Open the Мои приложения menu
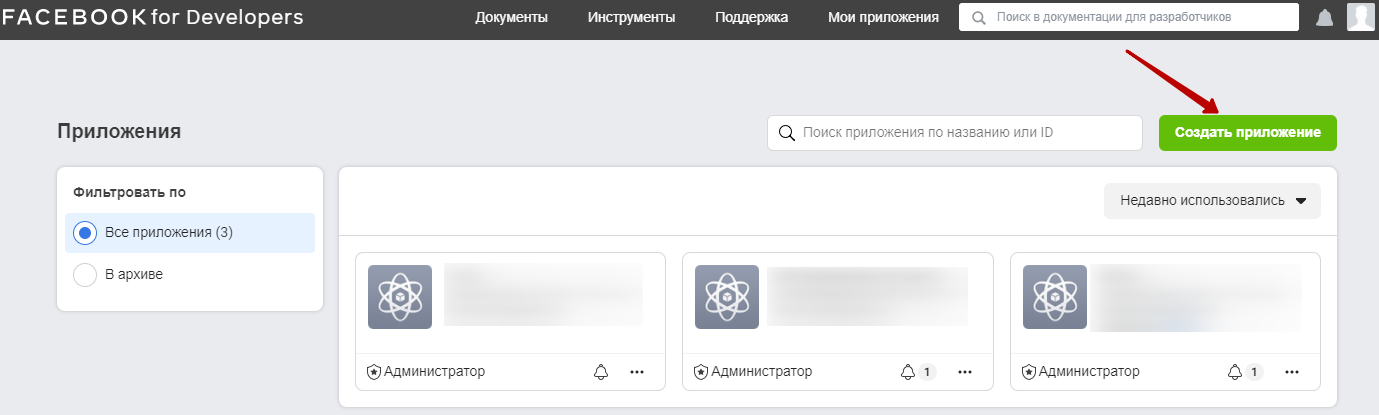Image resolution: width=1379 pixels, height=415 pixels. coord(883,17)
